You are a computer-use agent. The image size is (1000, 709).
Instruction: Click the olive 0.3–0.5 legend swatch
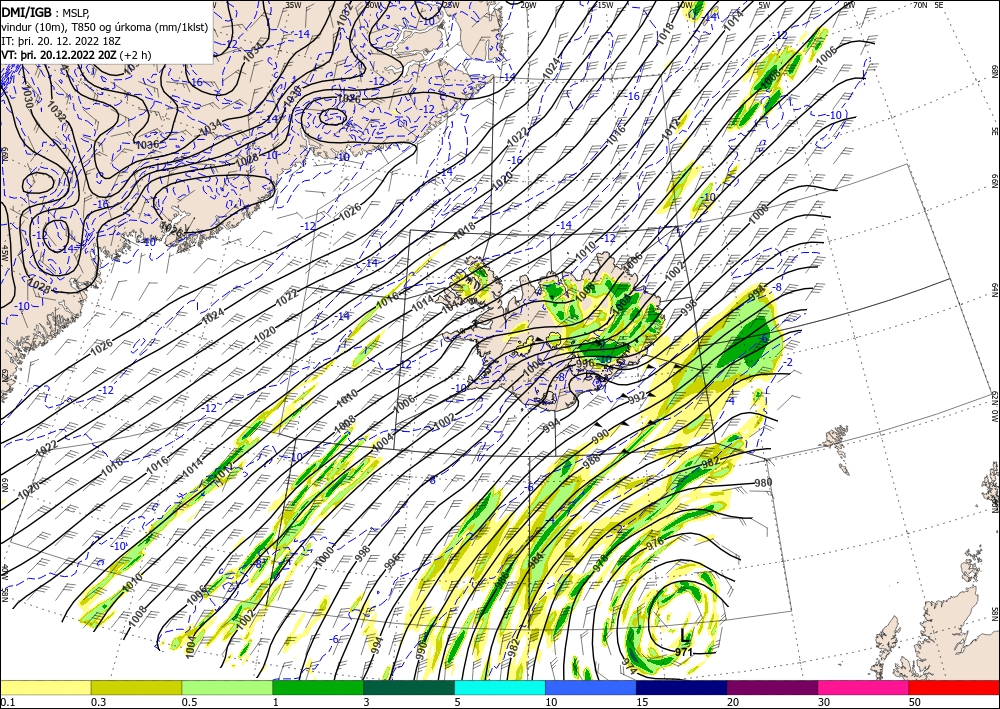136,687
